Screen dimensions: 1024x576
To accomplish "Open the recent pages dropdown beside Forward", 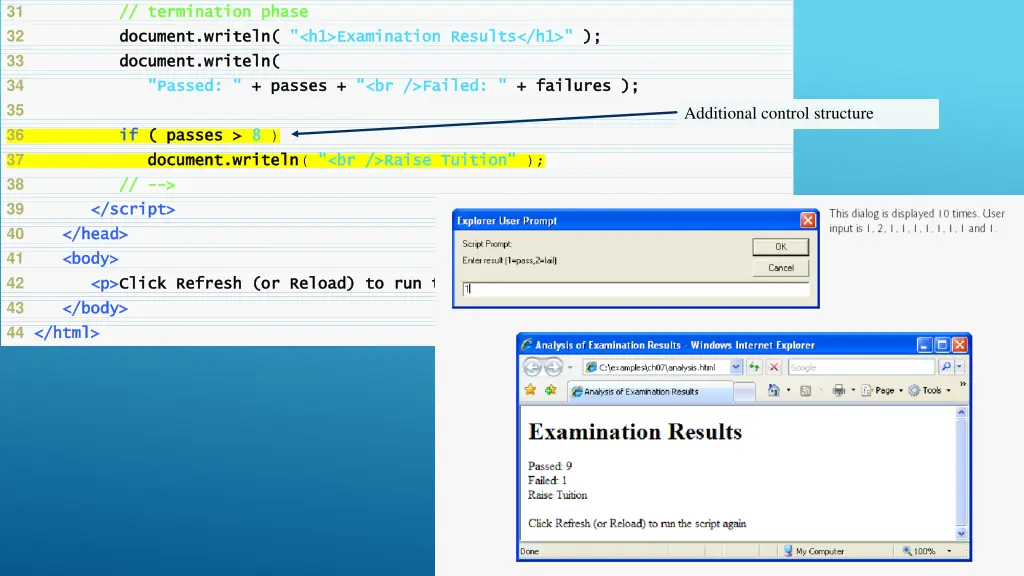I will (x=570, y=368).
